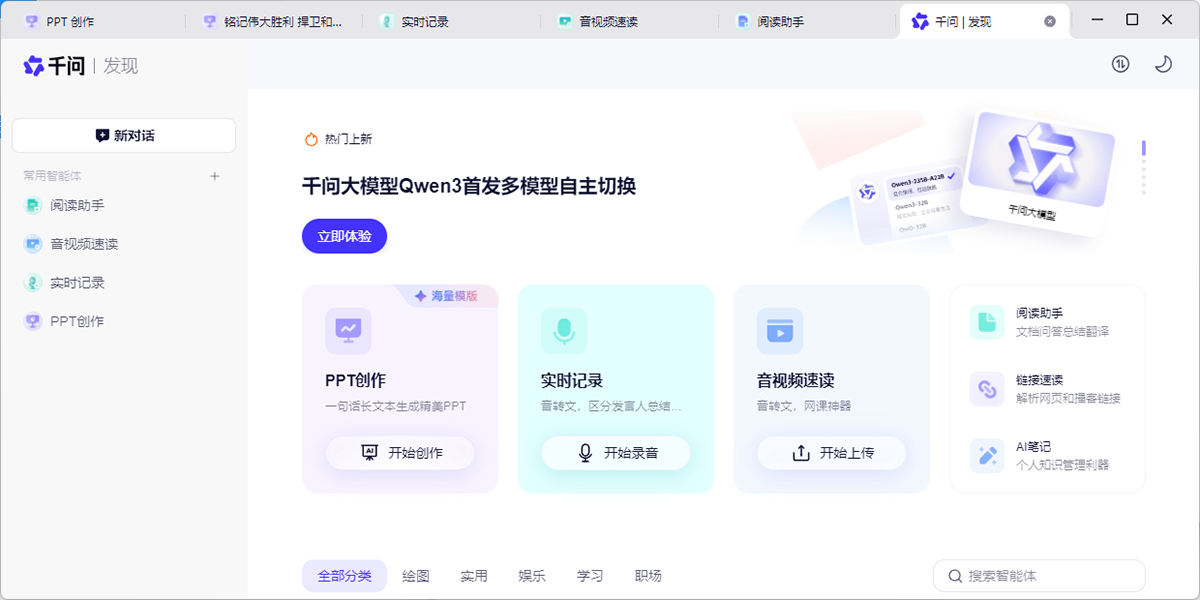Click the 阅读助手 card icon on the right

tap(986, 321)
